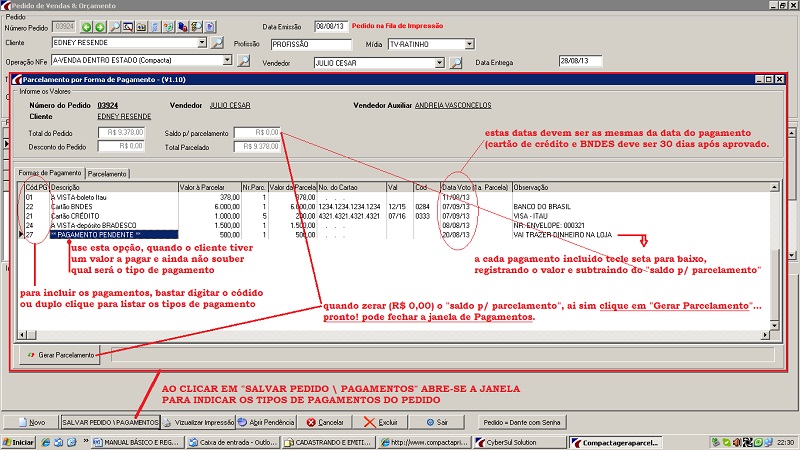Search operations with magnifier next to Operação NFe

(244, 61)
